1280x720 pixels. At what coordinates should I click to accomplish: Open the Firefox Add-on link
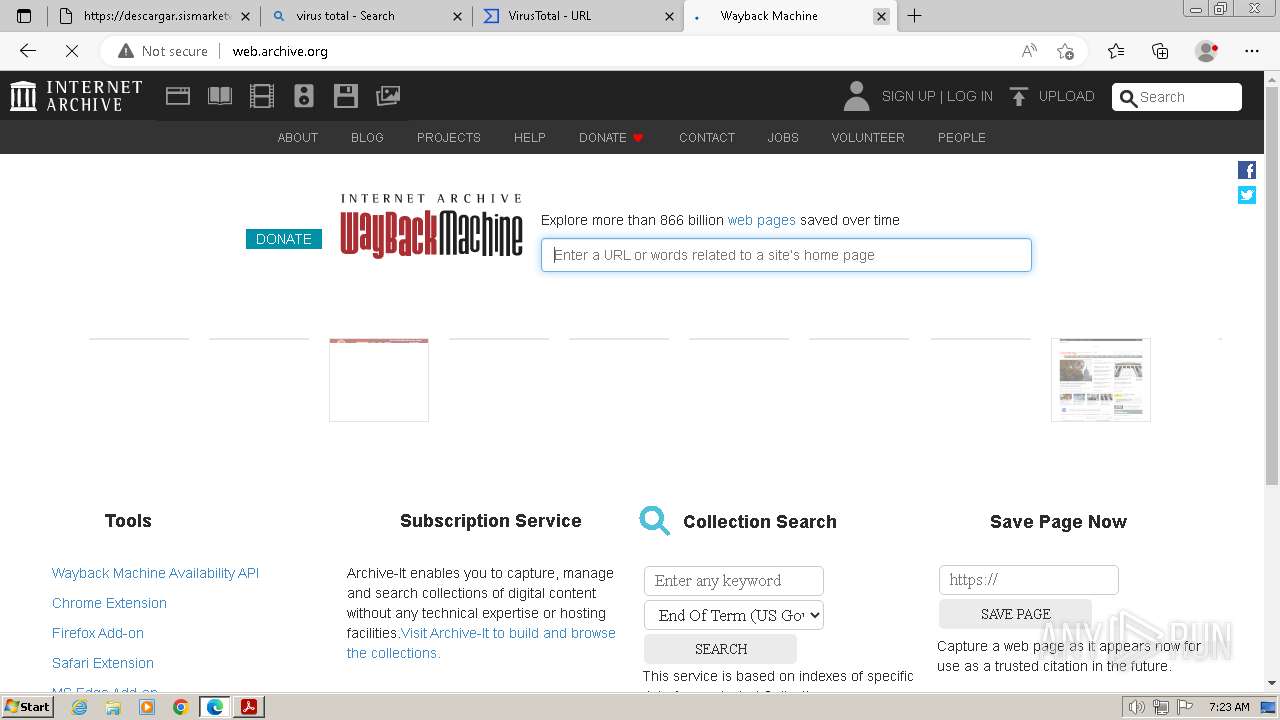tap(98, 633)
